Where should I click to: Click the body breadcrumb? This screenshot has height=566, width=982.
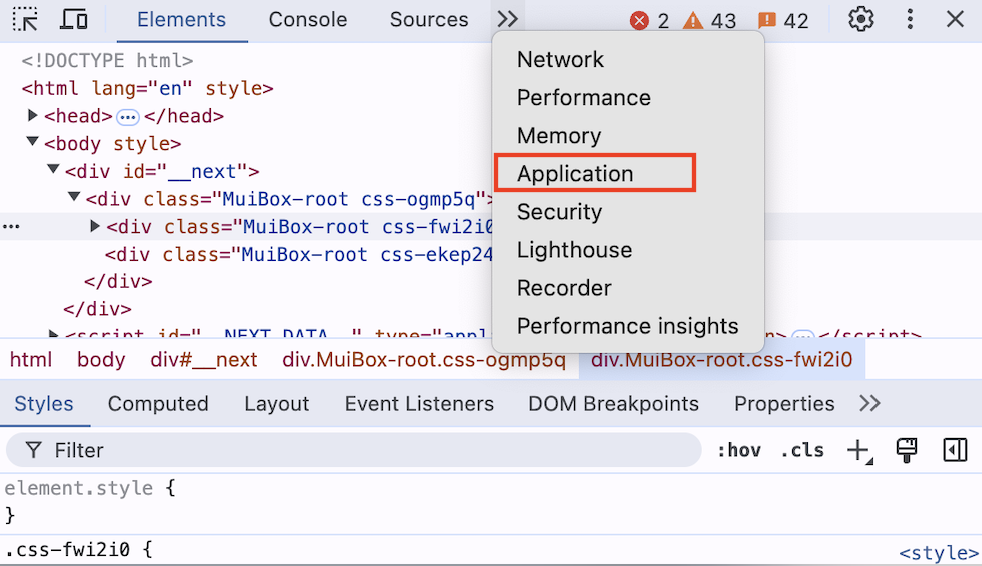point(101,360)
